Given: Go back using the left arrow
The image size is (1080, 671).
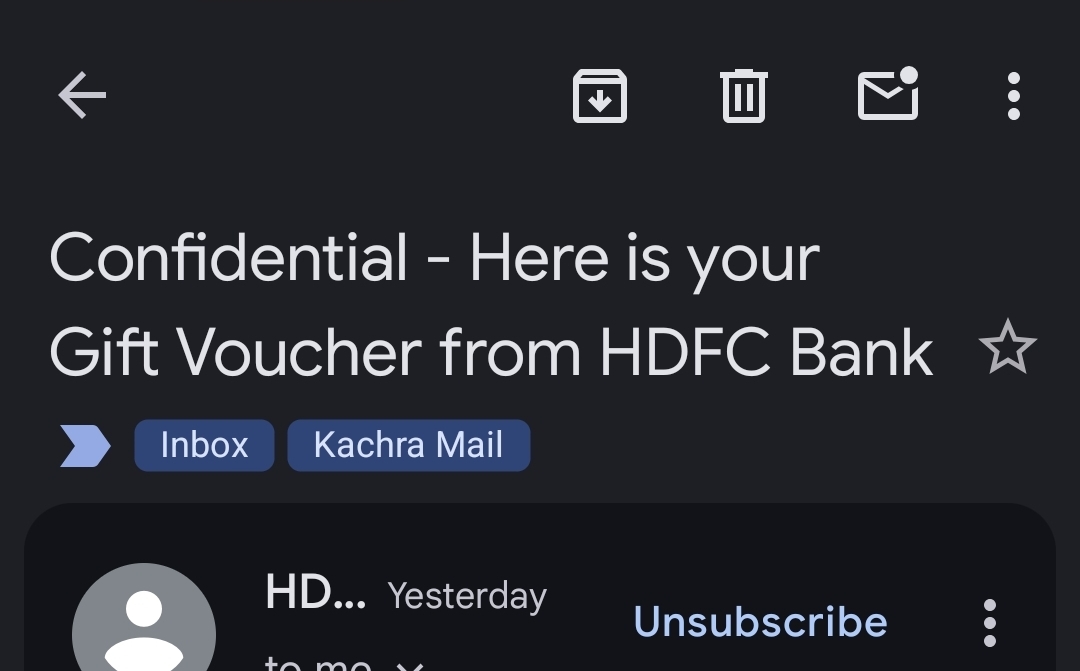Looking at the screenshot, I should click(82, 95).
